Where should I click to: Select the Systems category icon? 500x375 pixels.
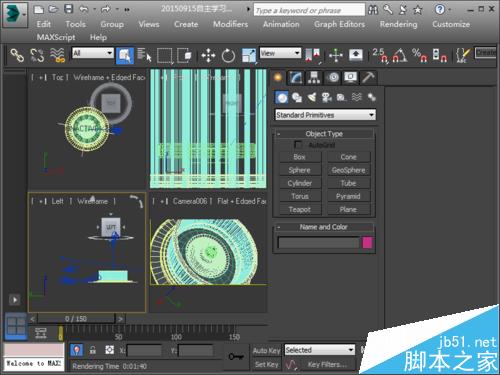point(371,98)
